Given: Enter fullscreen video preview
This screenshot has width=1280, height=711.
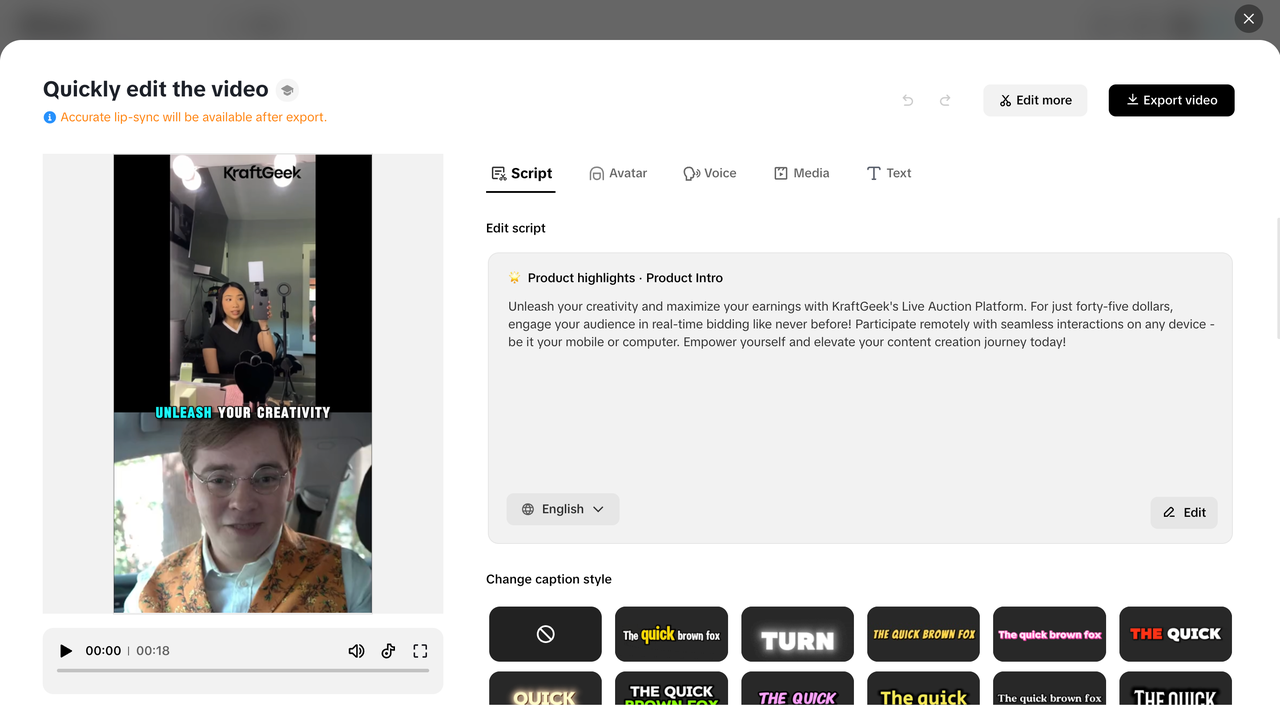Looking at the screenshot, I should [x=420, y=650].
